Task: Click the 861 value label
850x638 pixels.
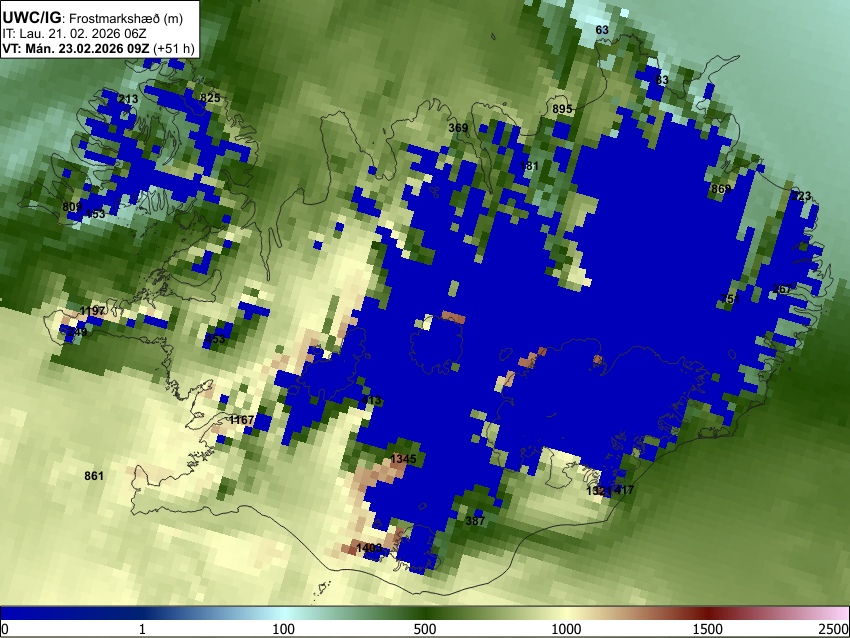Action: point(94,476)
